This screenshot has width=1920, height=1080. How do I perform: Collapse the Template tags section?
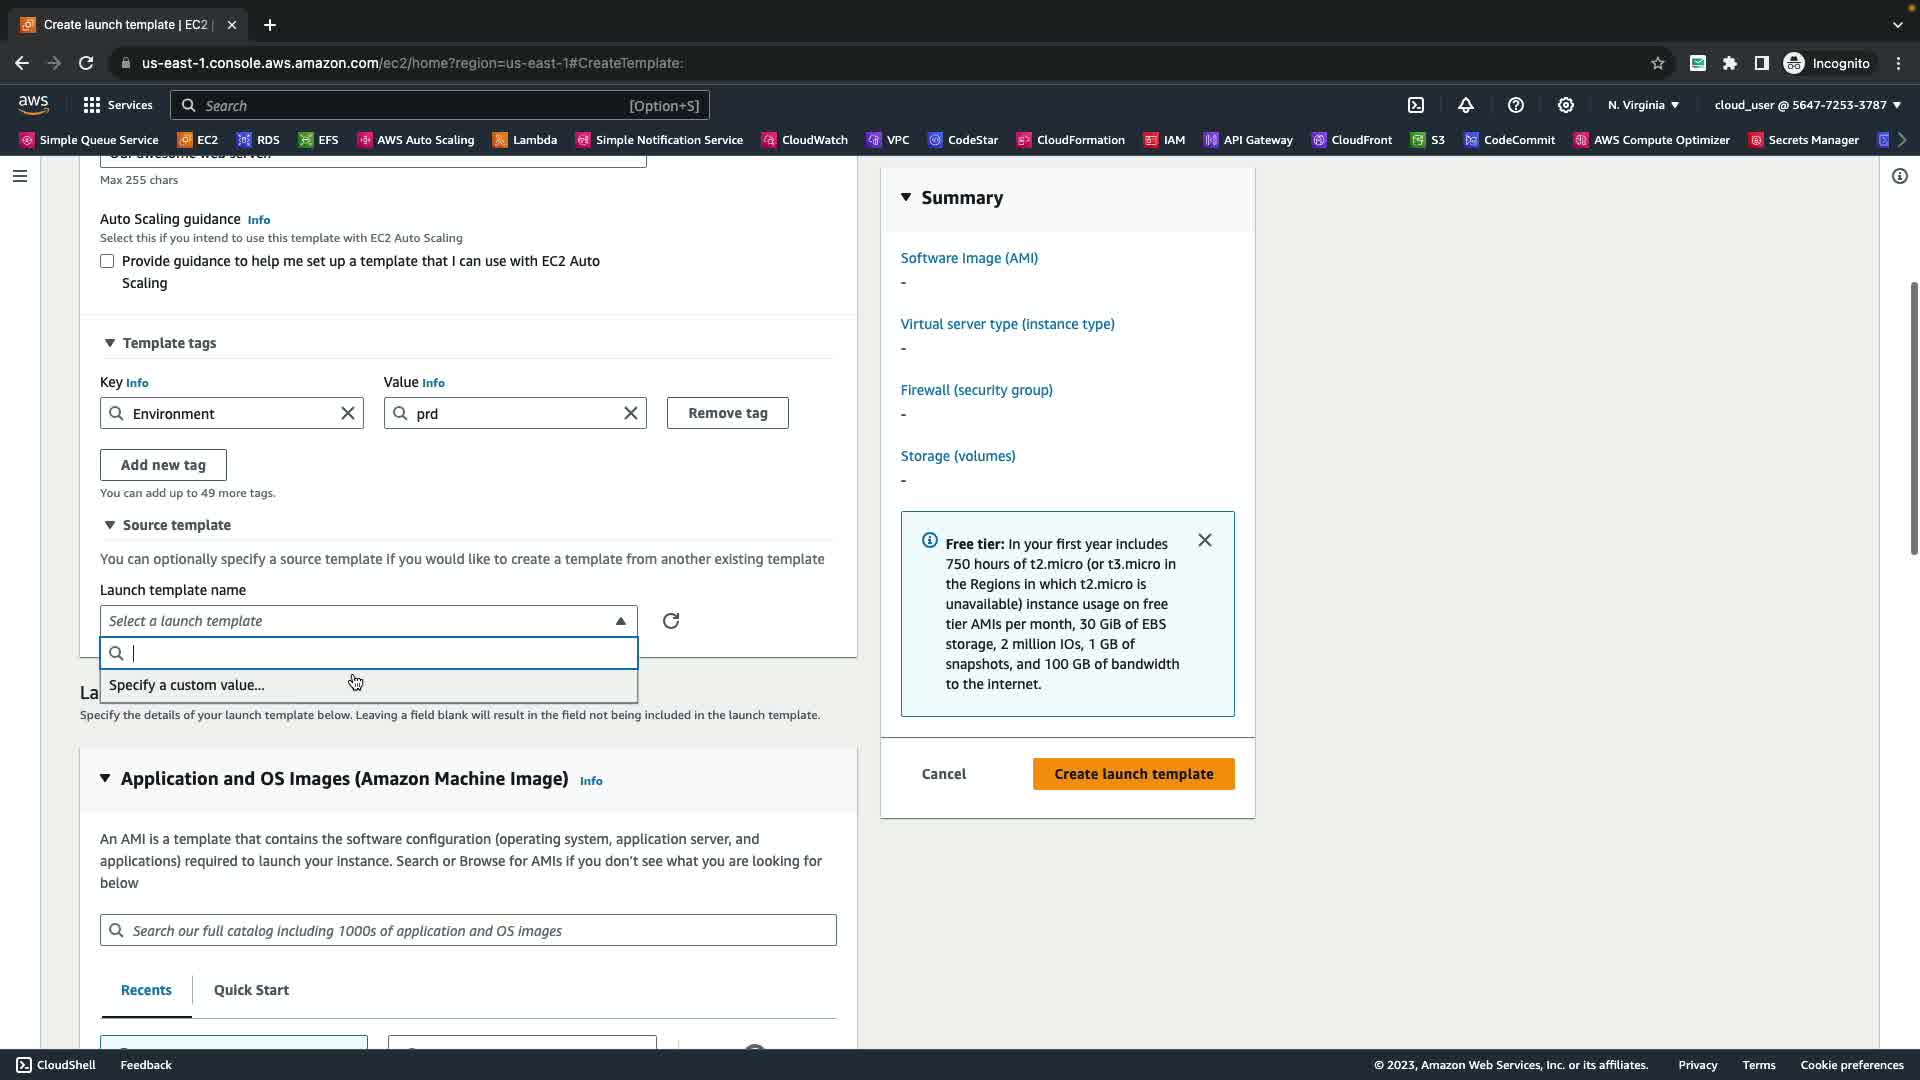(110, 343)
